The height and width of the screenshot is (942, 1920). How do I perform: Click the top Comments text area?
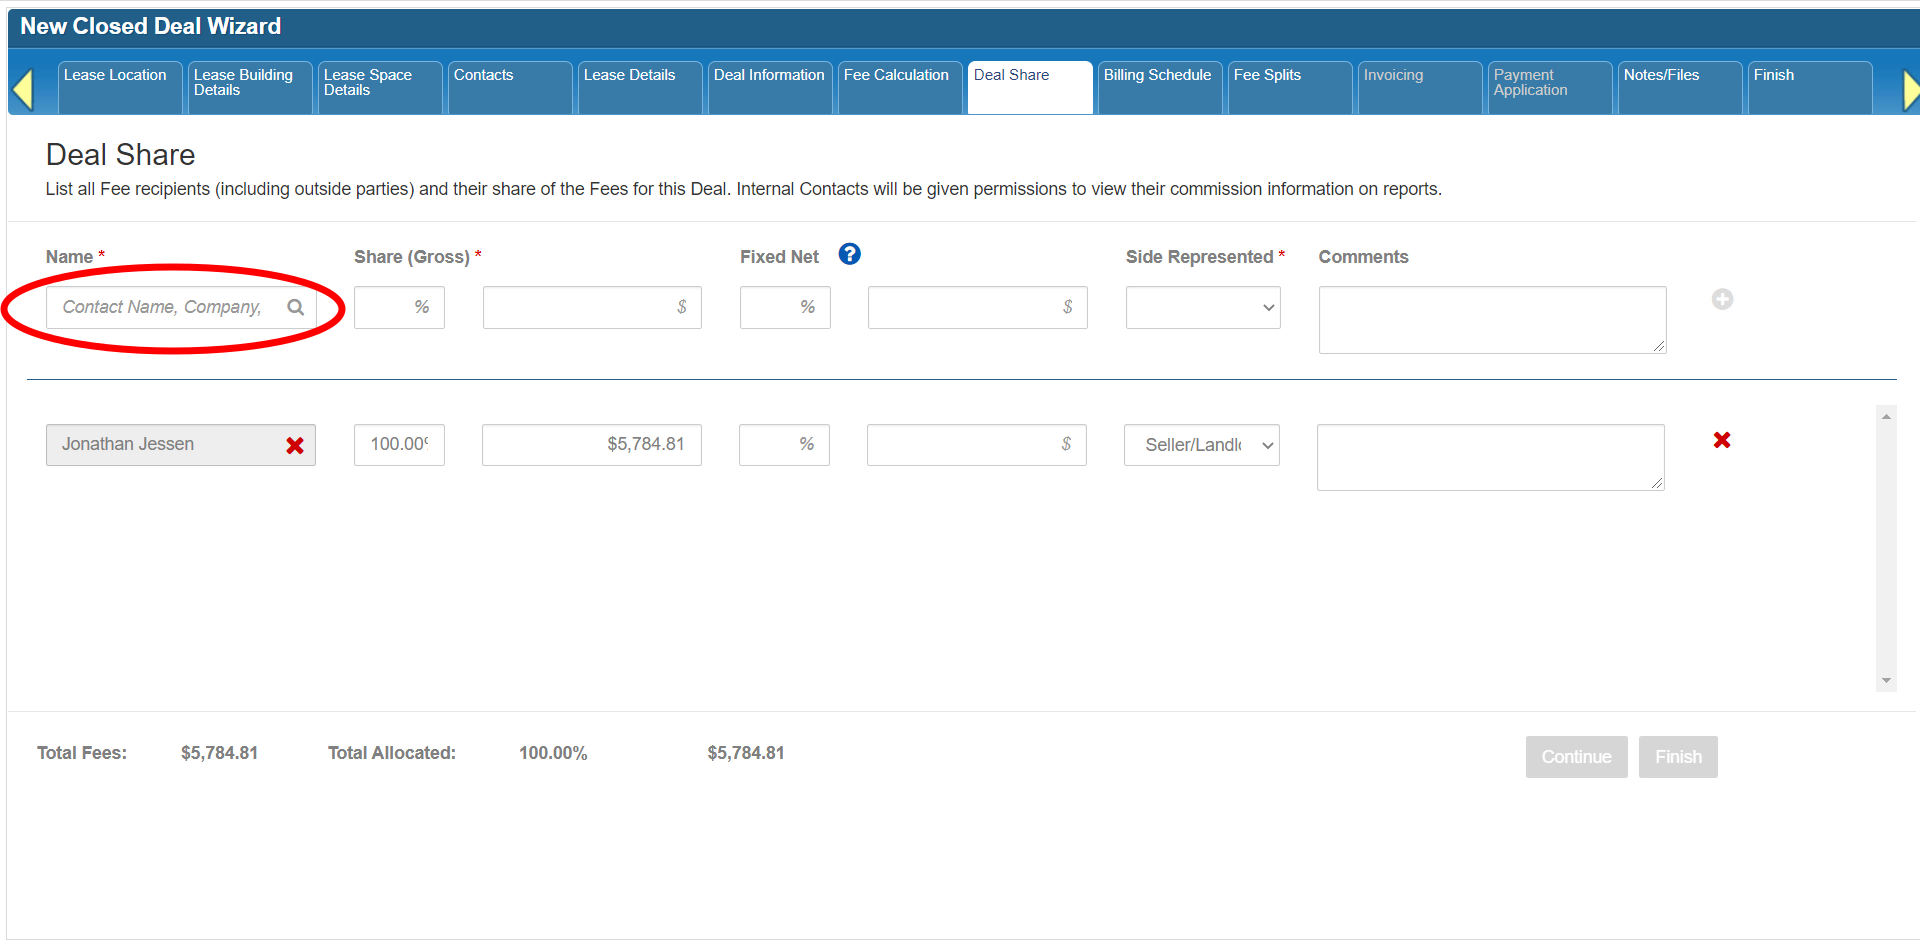[1491, 320]
